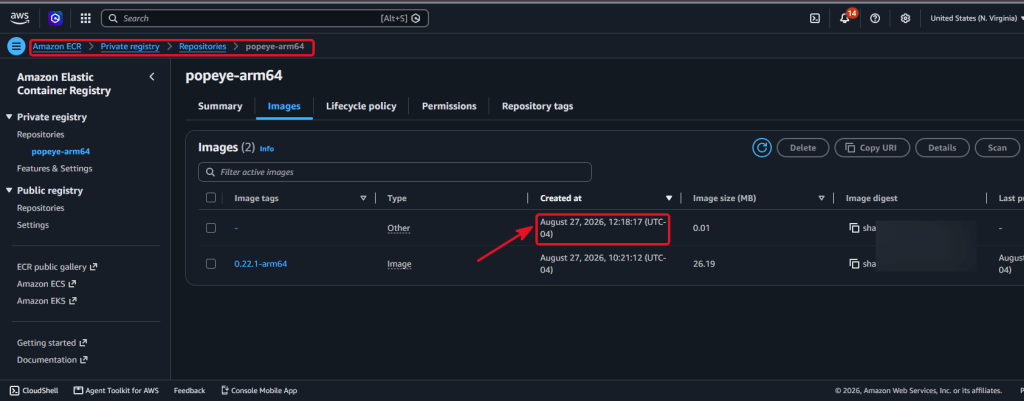Click the Type column header
This screenshot has width=1024, height=401.
(x=397, y=198)
